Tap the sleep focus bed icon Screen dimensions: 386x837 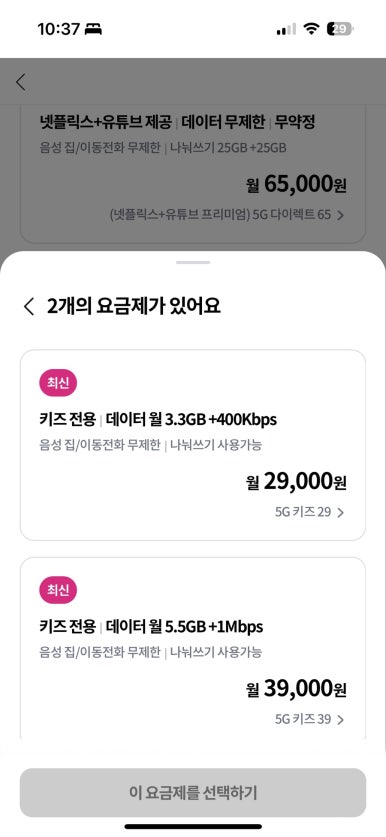pos(93,29)
